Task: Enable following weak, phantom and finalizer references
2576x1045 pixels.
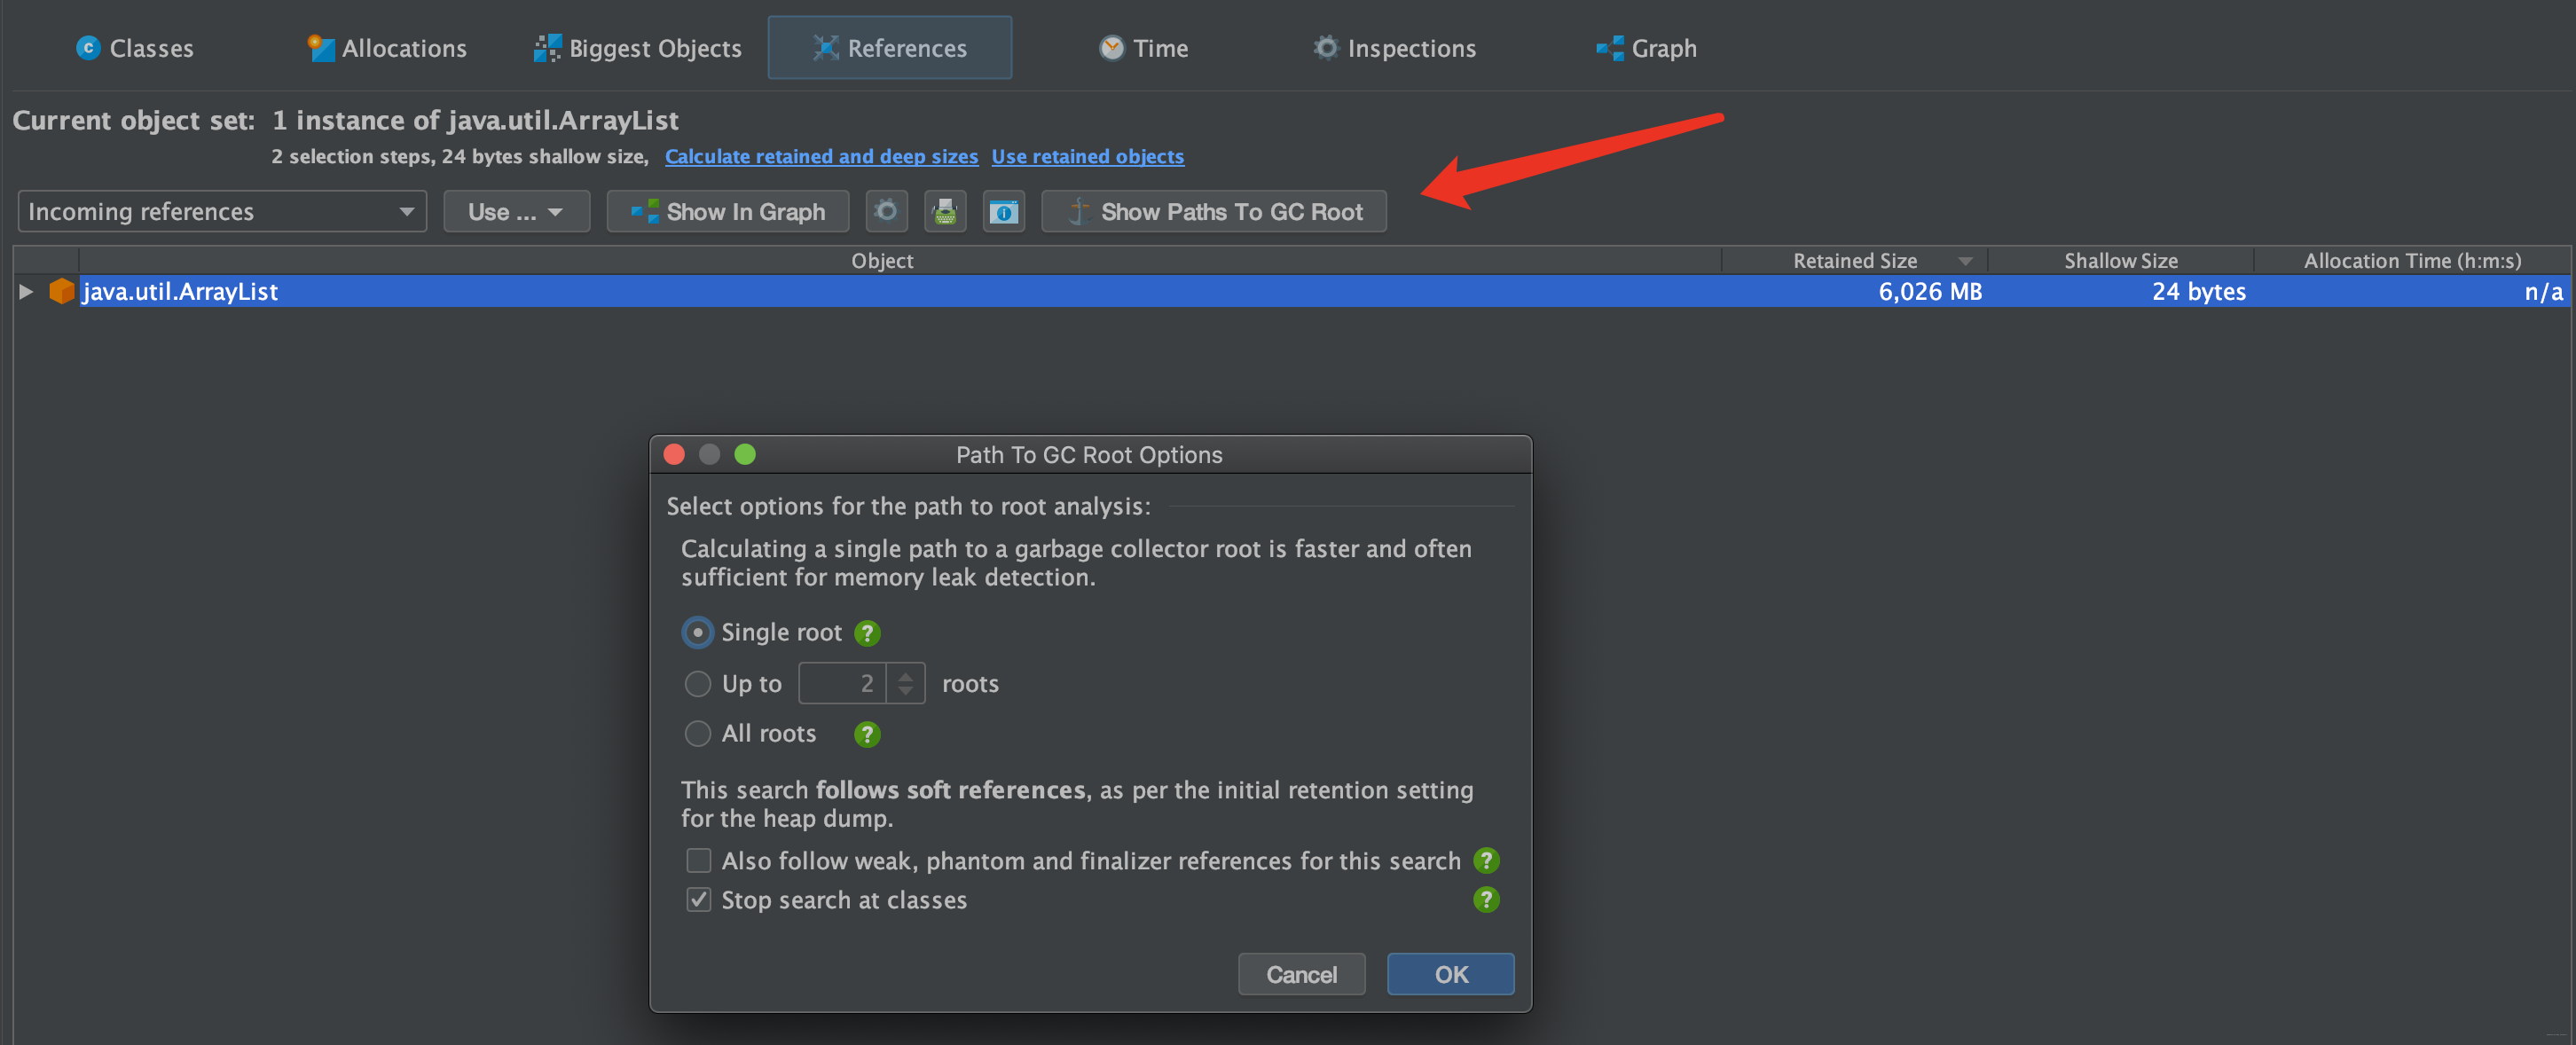Action: click(698, 860)
